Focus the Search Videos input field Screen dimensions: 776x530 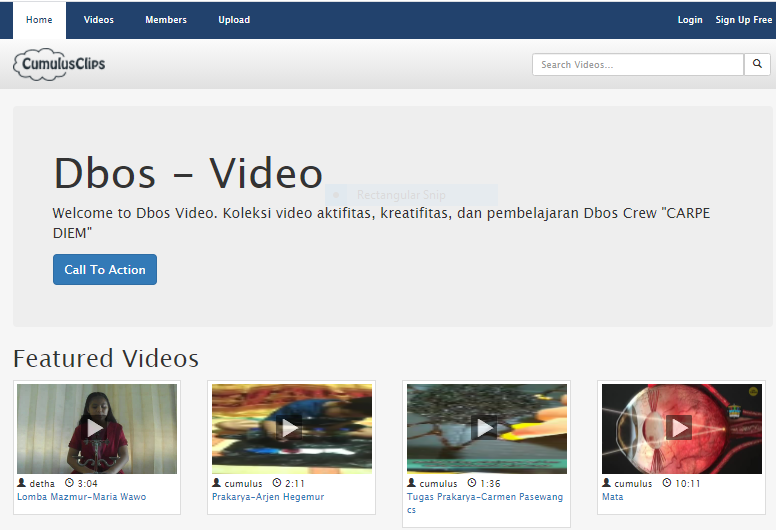coord(638,65)
